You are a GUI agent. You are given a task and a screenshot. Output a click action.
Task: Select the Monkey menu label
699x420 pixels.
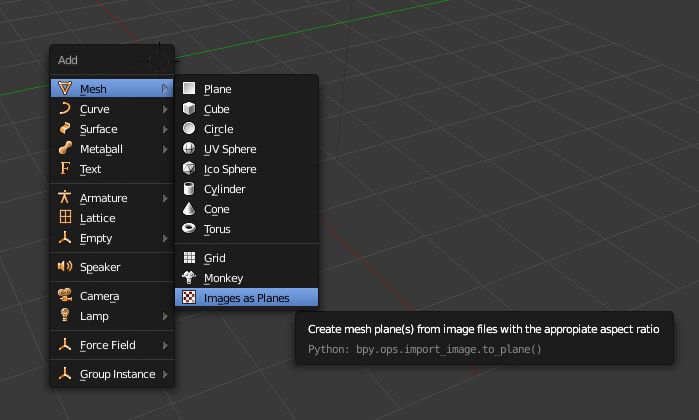tap(223, 278)
